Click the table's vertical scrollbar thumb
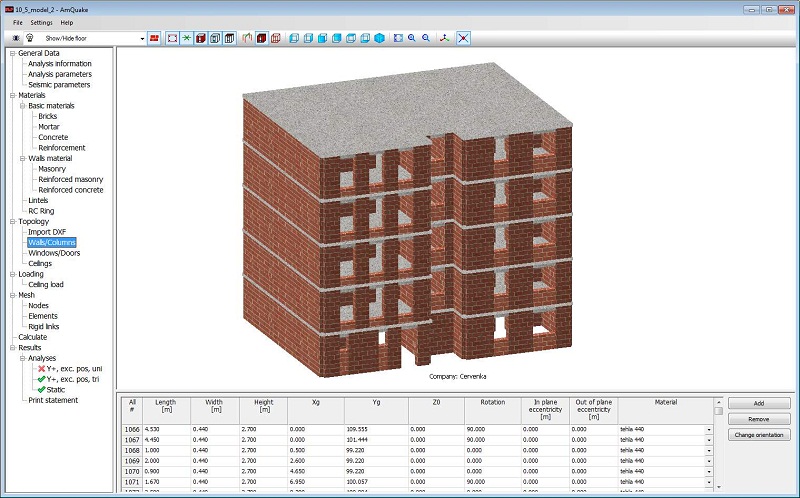Screen dimensions: 800x498 718,411
